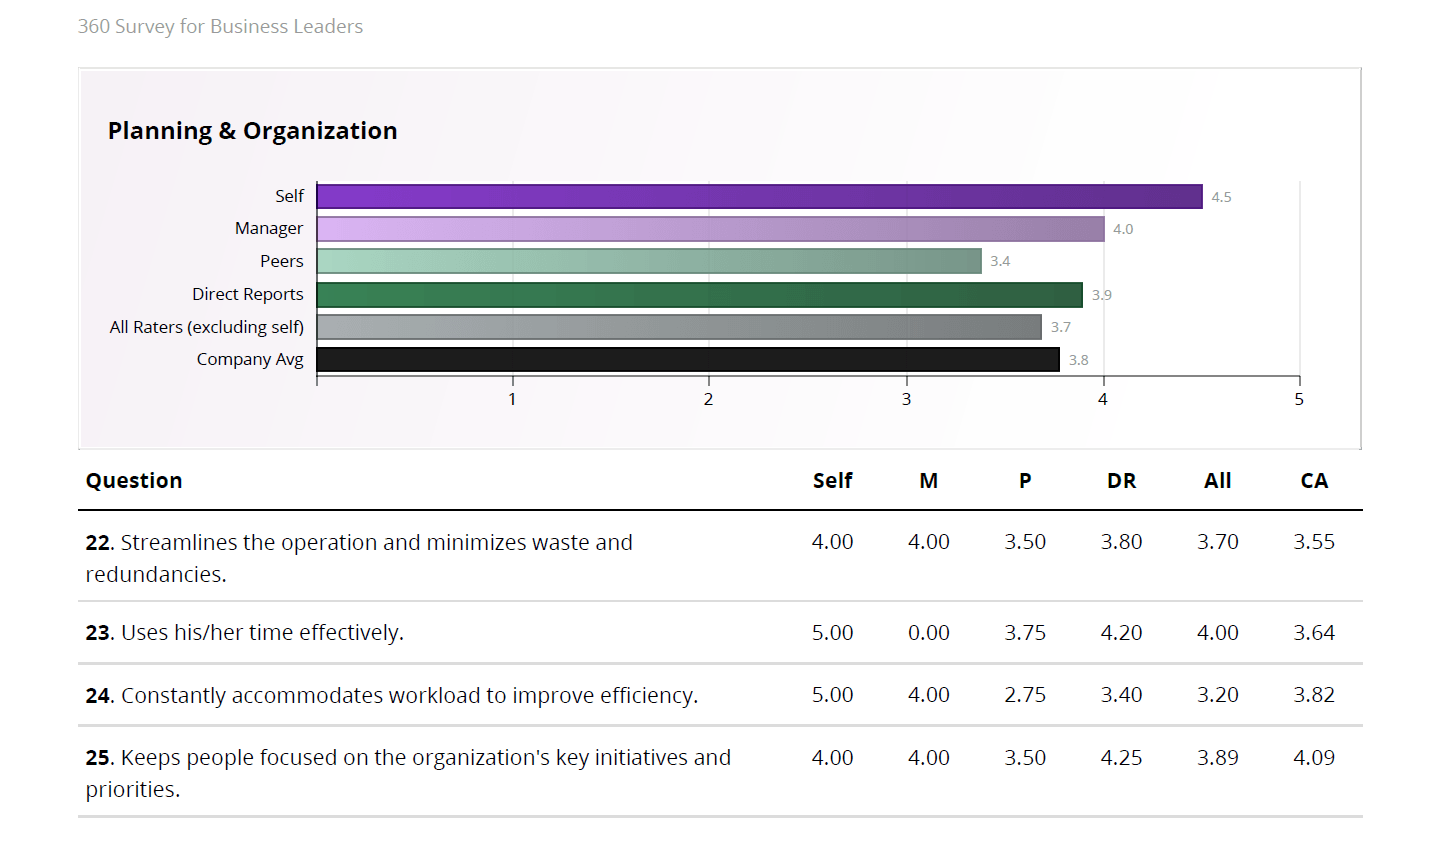
Task: Click the light green Peers bar
Action: click(649, 261)
